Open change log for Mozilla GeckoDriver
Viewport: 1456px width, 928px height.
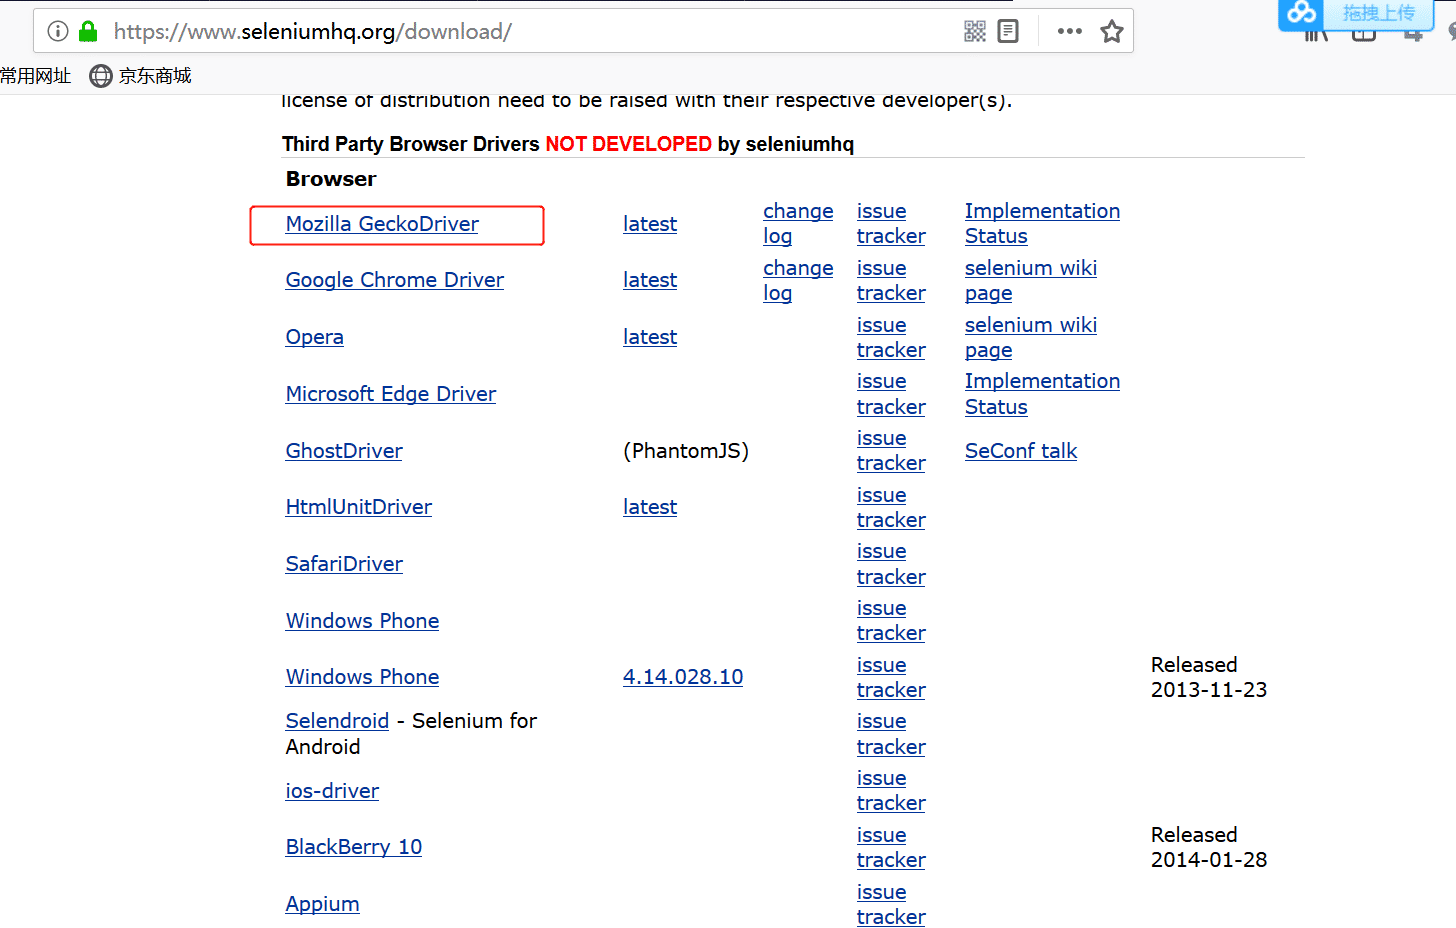pyautogui.click(x=797, y=224)
